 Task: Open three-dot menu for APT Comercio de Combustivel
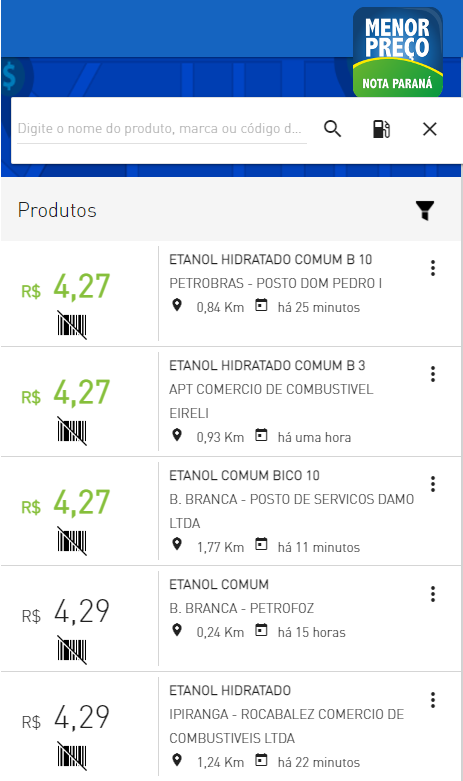(x=433, y=374)
